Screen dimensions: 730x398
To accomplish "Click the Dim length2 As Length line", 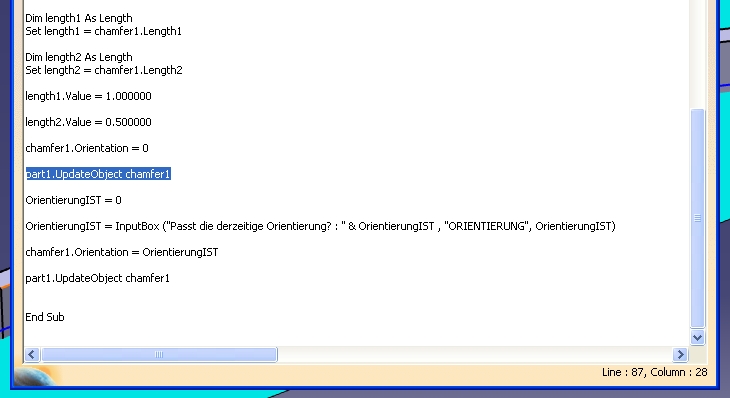I will [79, 57].
